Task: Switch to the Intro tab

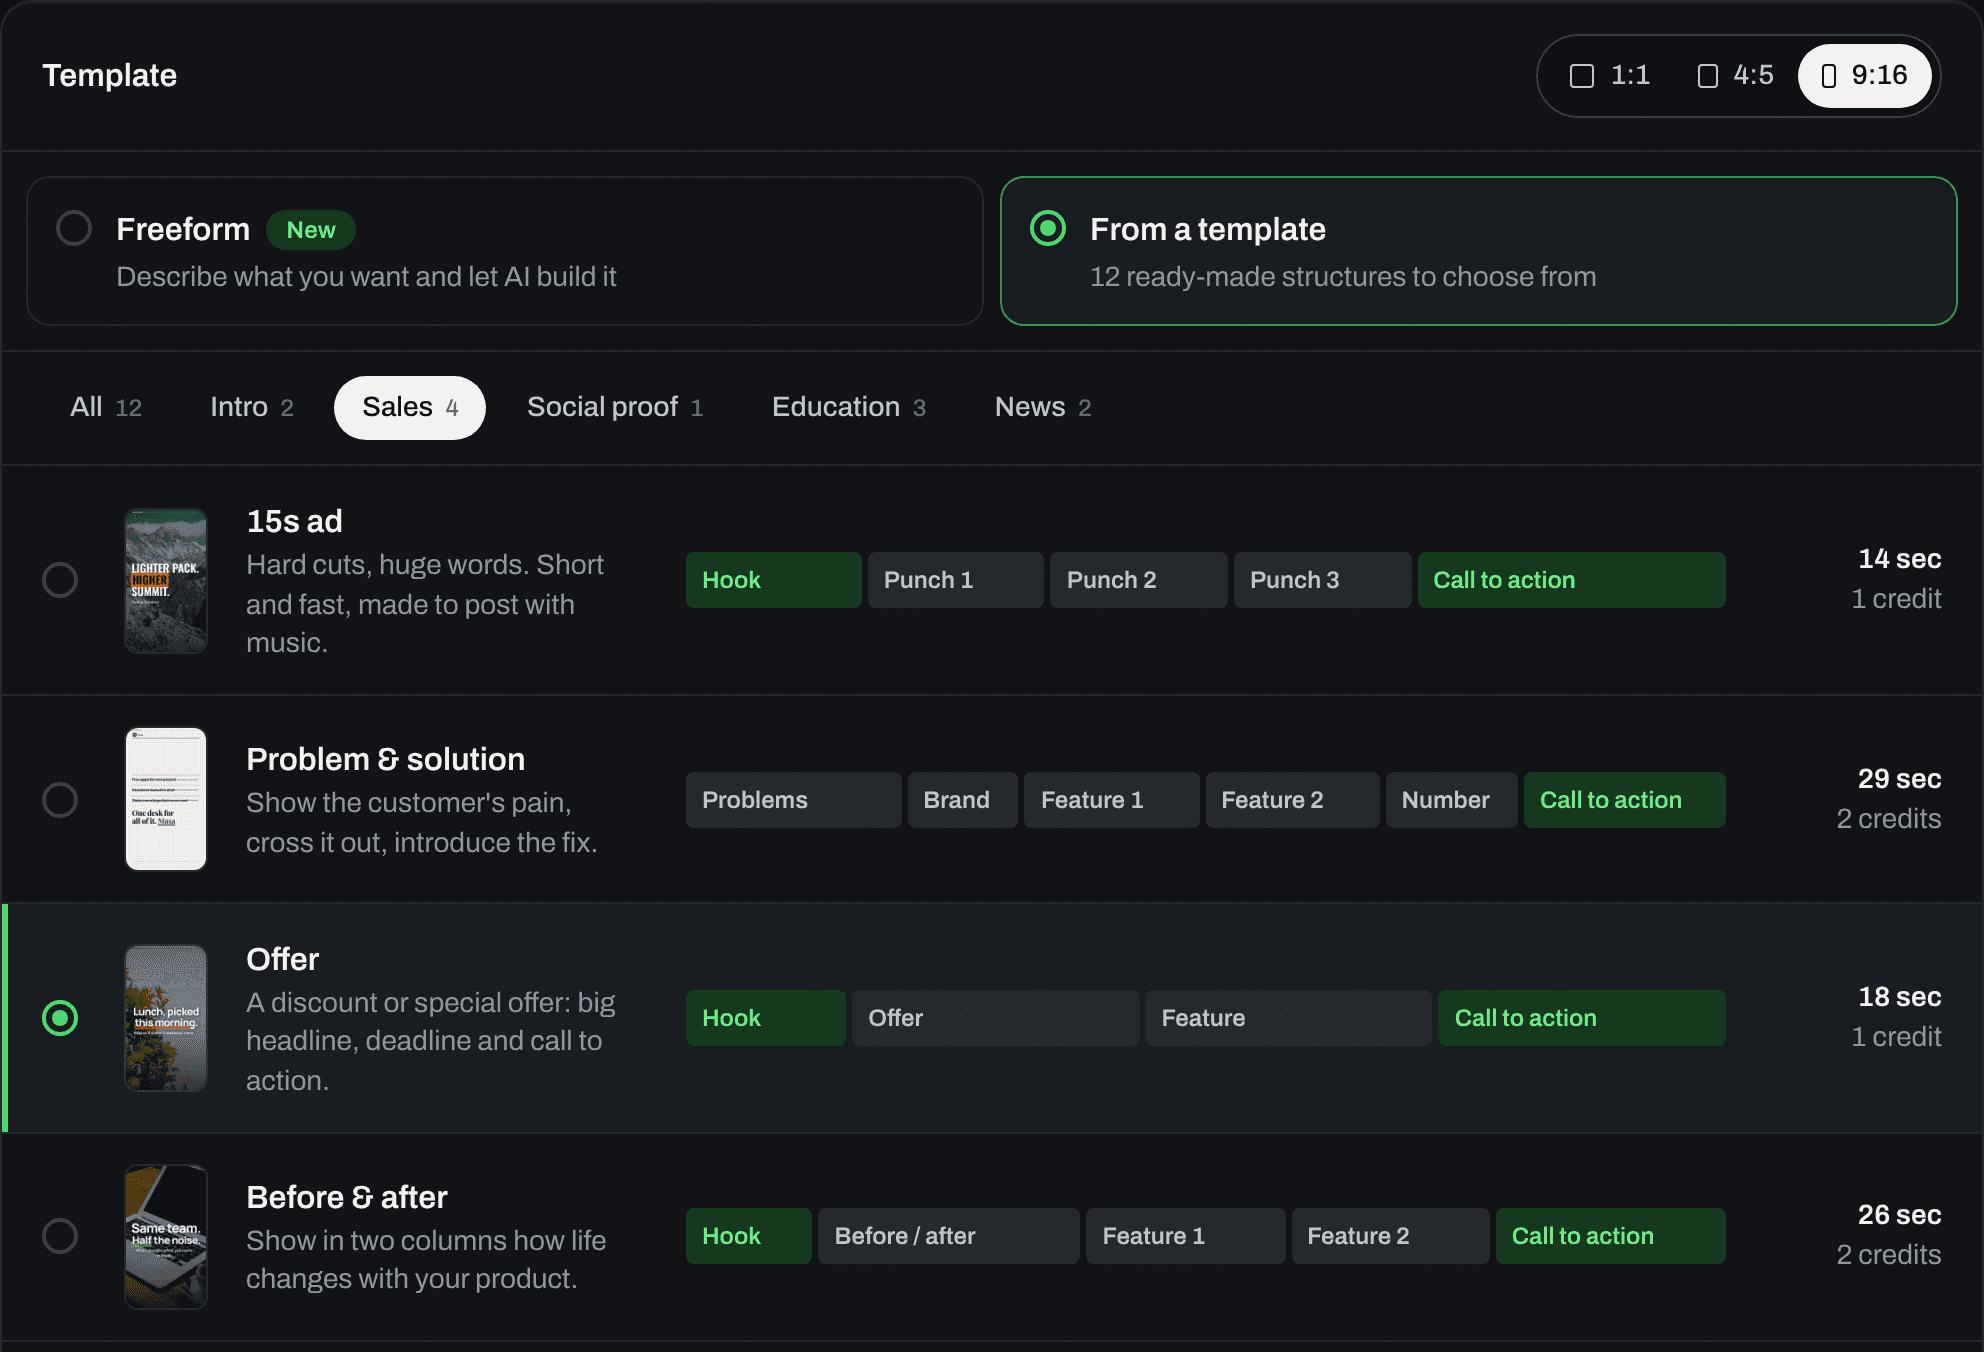Action: (x=252, y=407)
